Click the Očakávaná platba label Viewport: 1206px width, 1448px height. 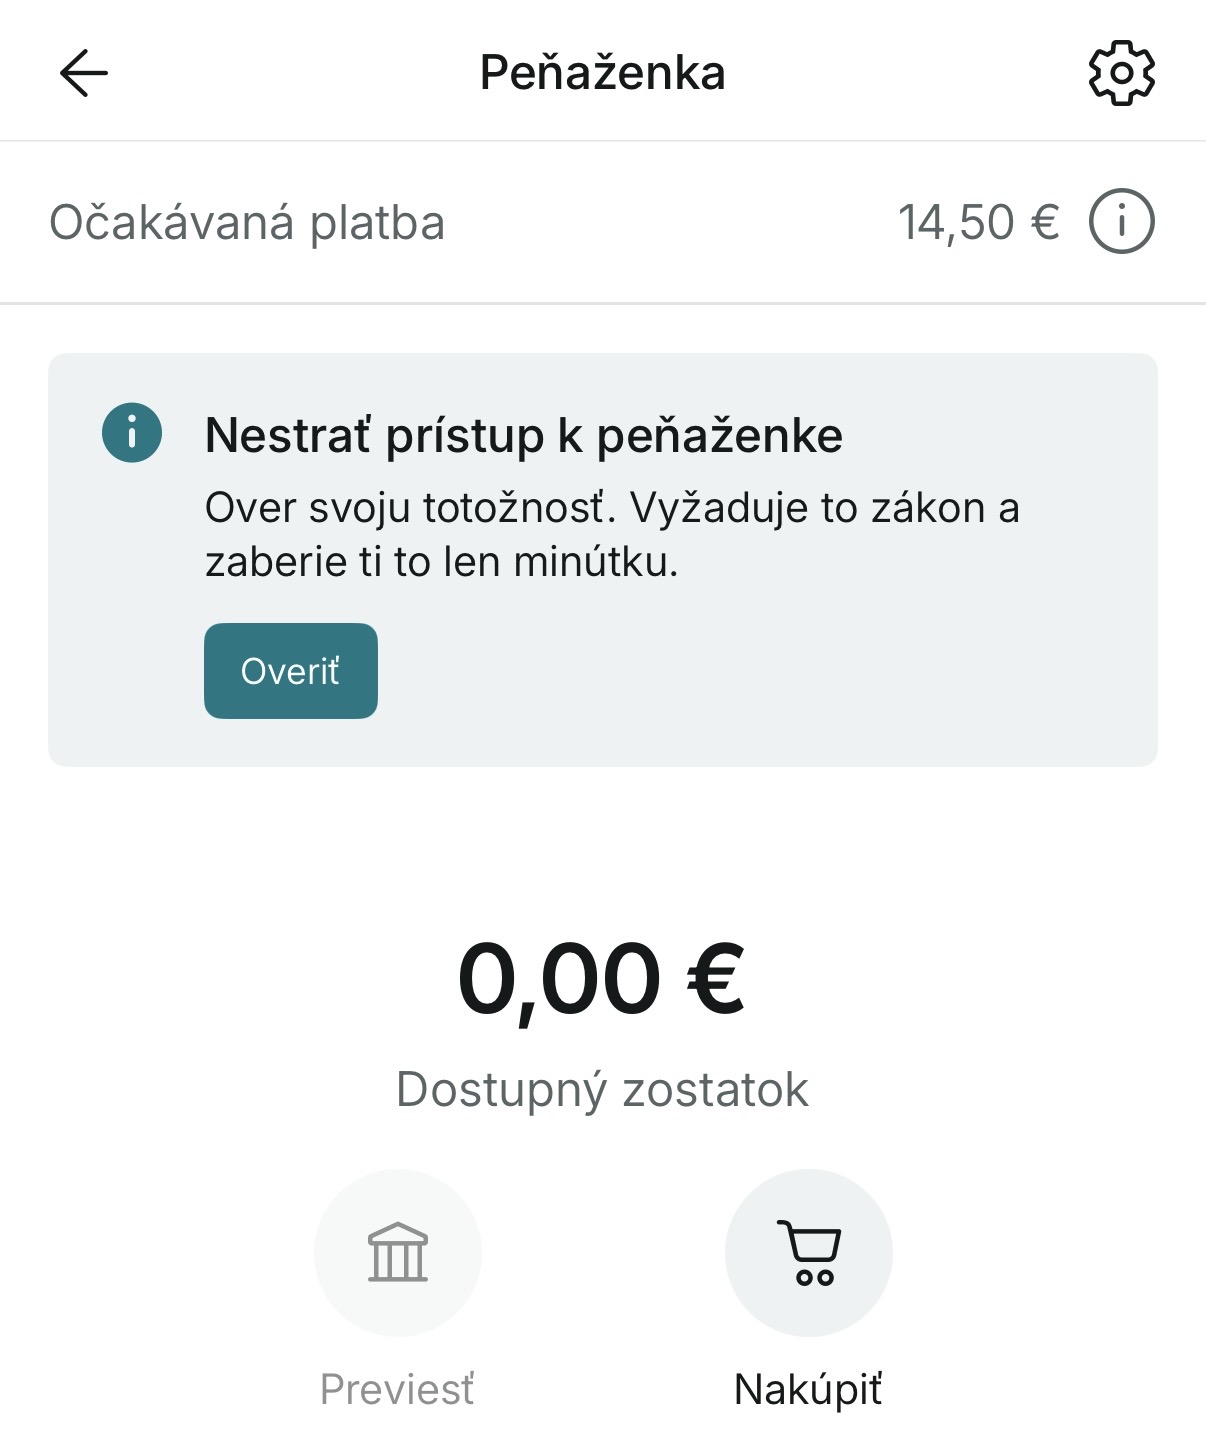click(247, 222)
